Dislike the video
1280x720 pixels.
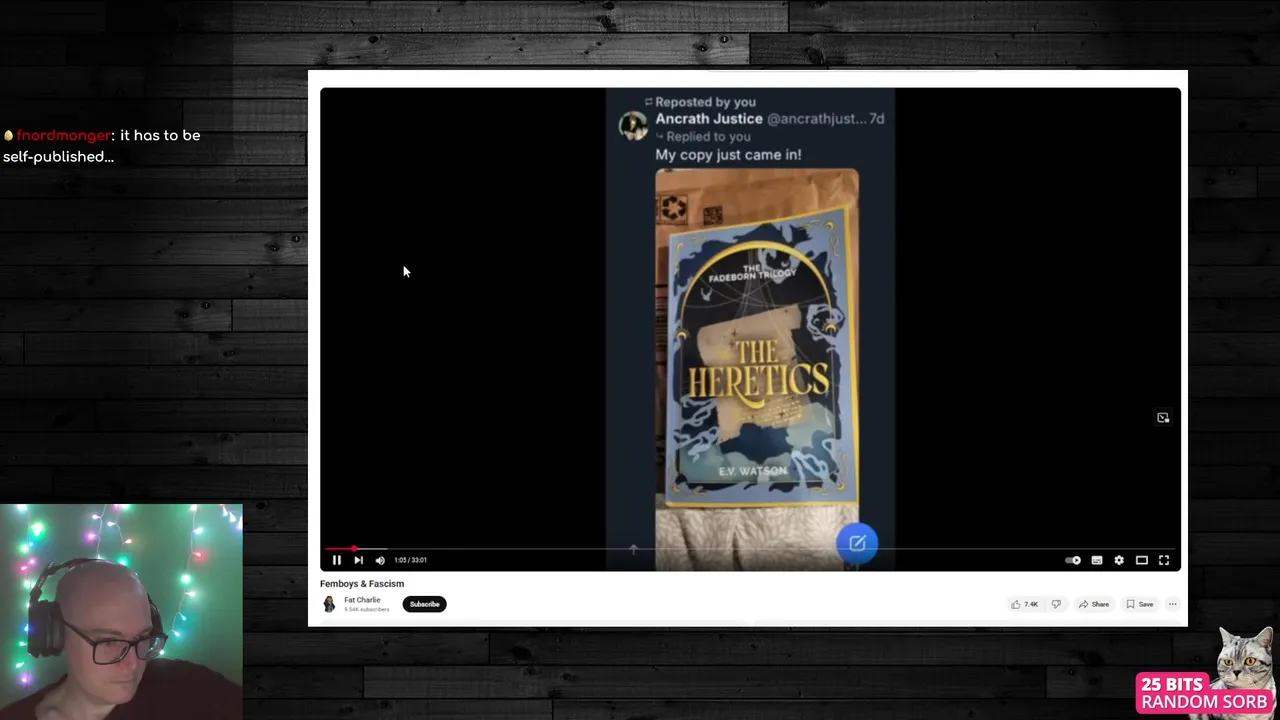1056,604
